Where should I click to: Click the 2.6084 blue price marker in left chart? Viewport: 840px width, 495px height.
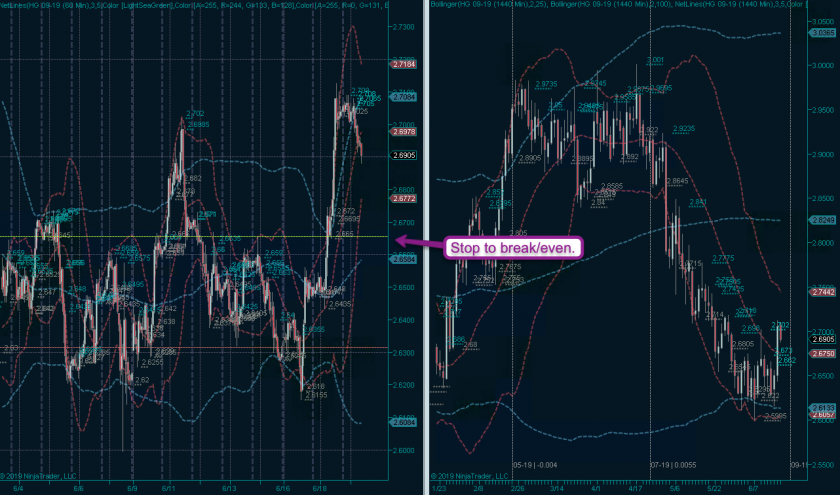404,423
